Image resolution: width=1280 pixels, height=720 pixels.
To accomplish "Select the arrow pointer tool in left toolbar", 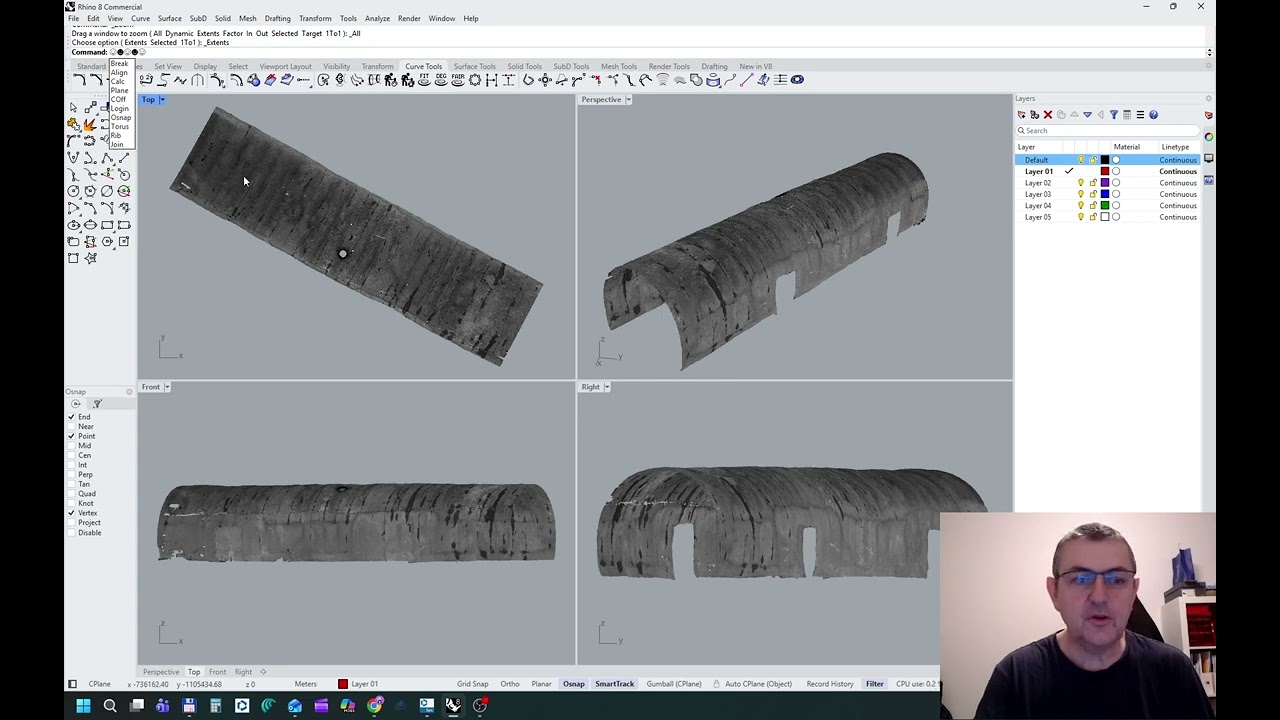I will click(x=73, y=107).
